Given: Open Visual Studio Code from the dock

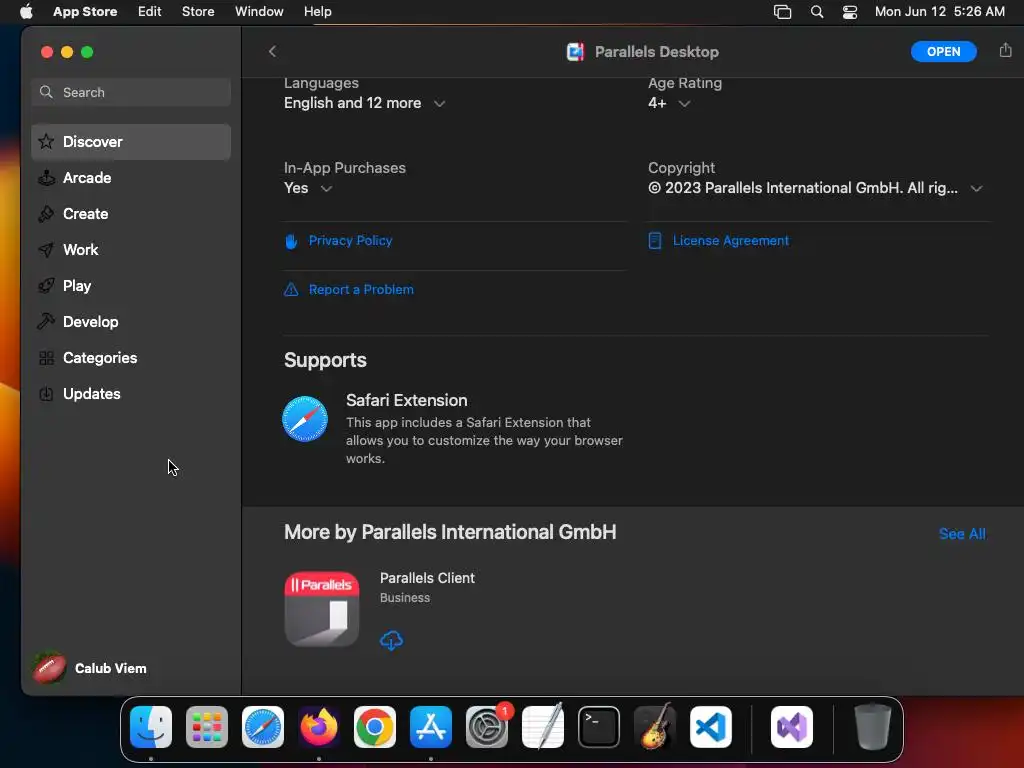Looking at the screenshot, I should (x=711, y=727).
